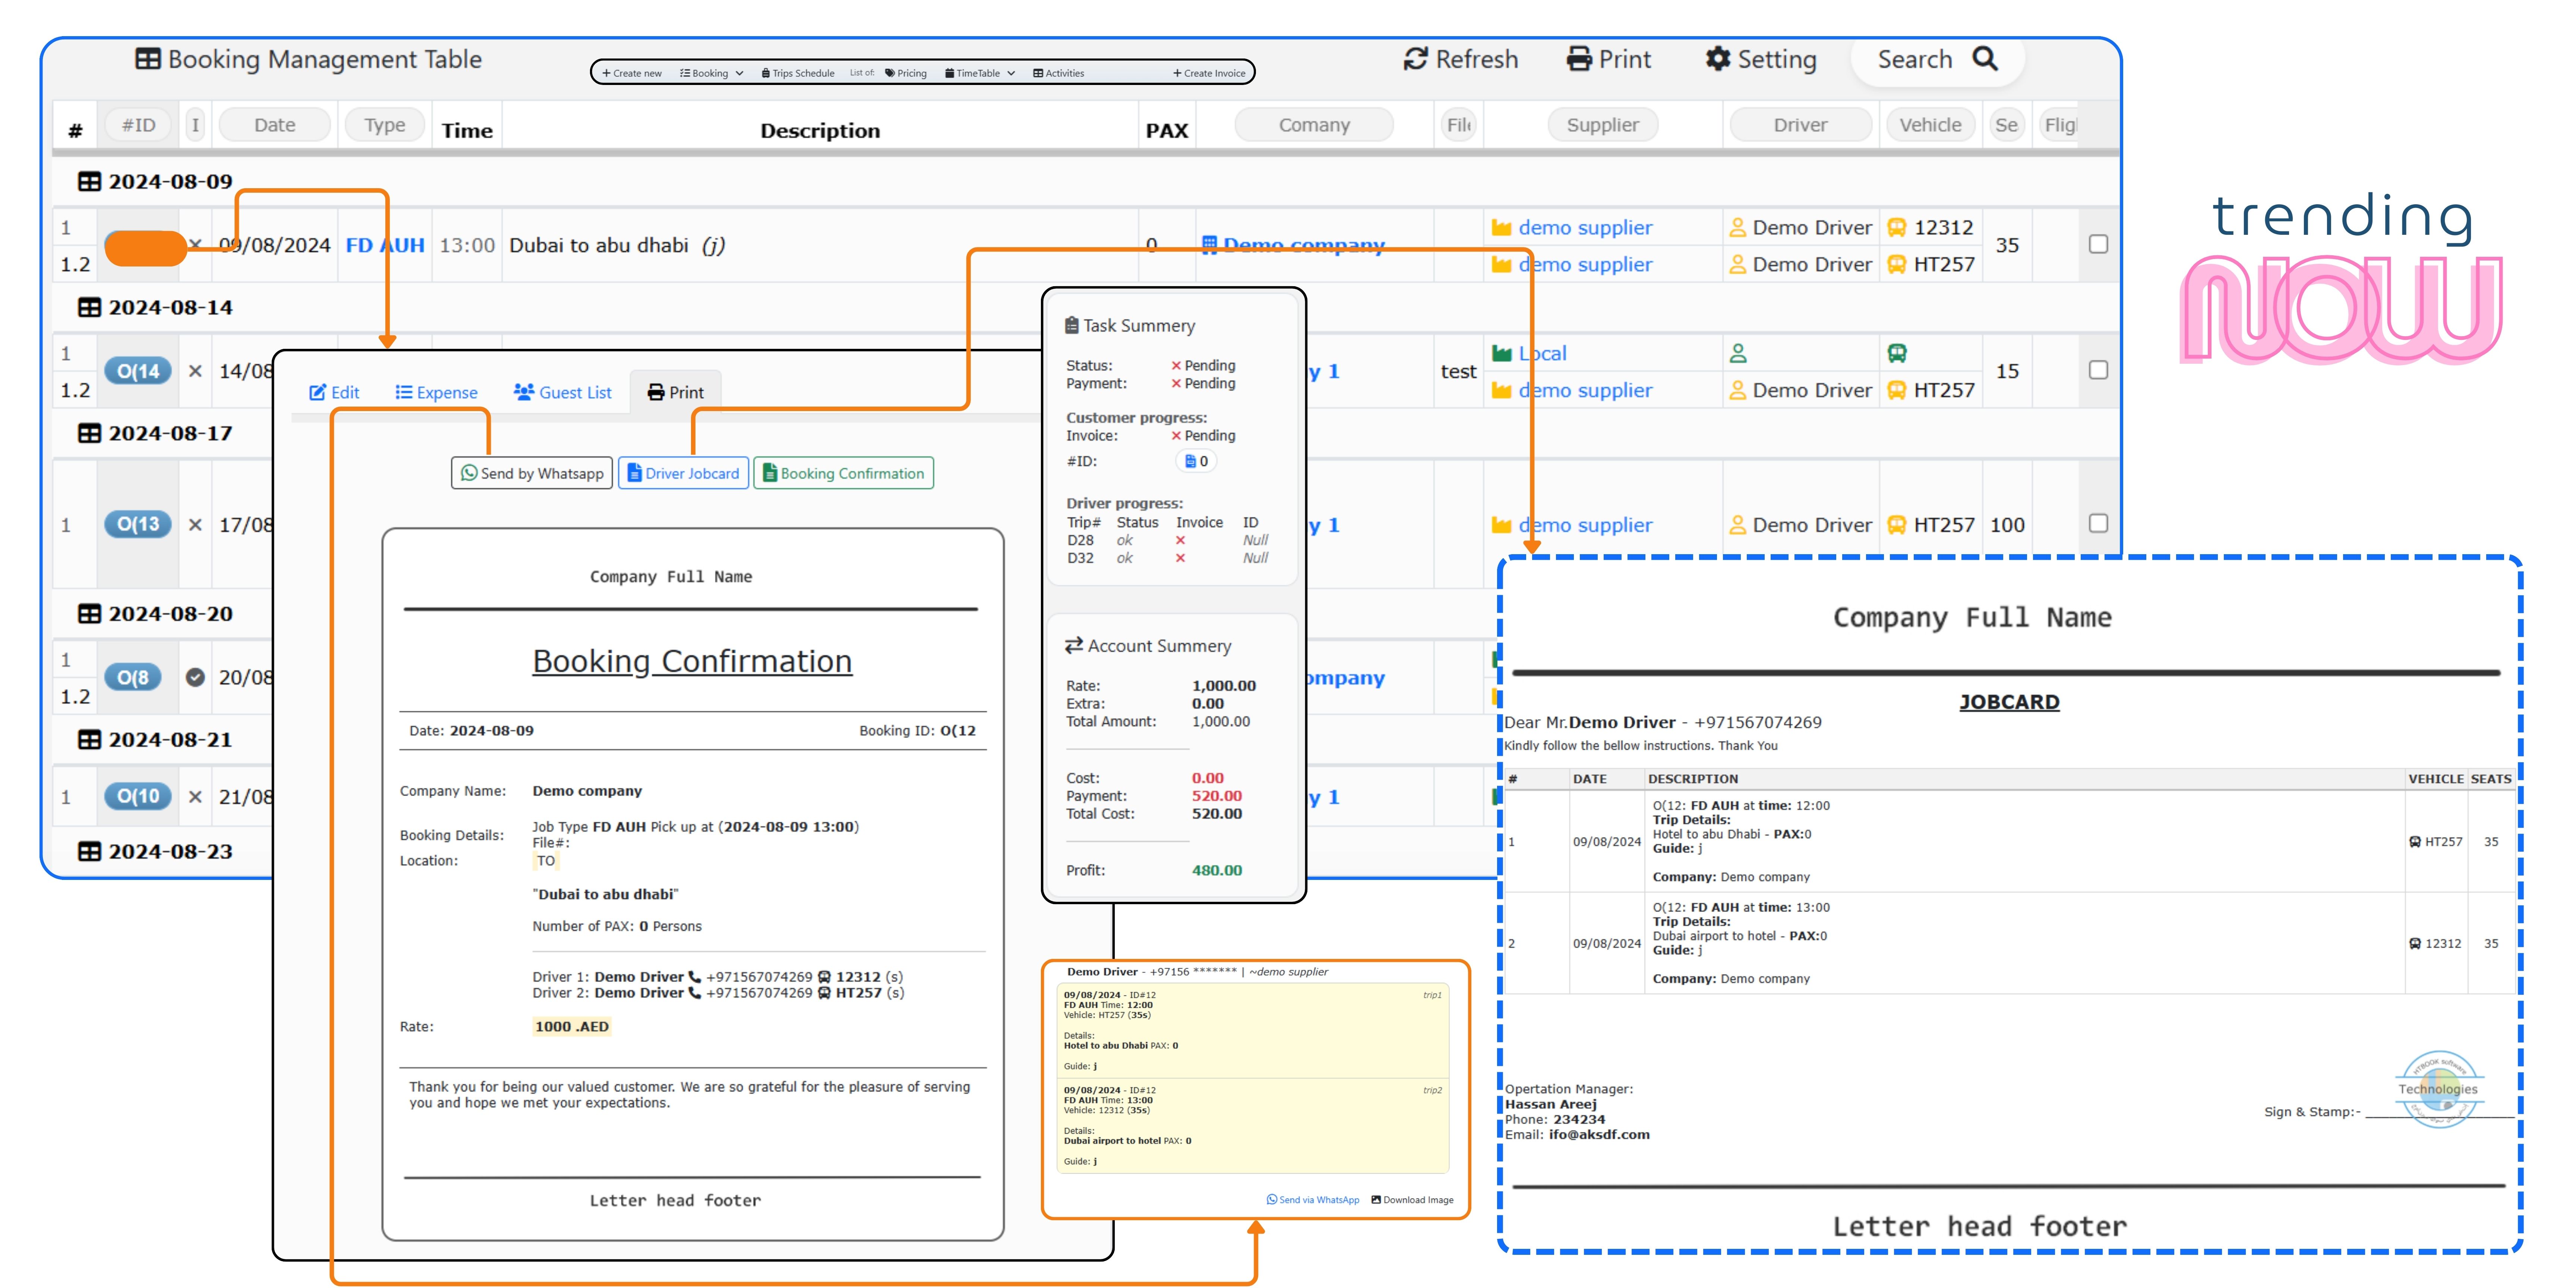
Task: Click the empty driver icon in Local row
Action: click(1738, 353)
